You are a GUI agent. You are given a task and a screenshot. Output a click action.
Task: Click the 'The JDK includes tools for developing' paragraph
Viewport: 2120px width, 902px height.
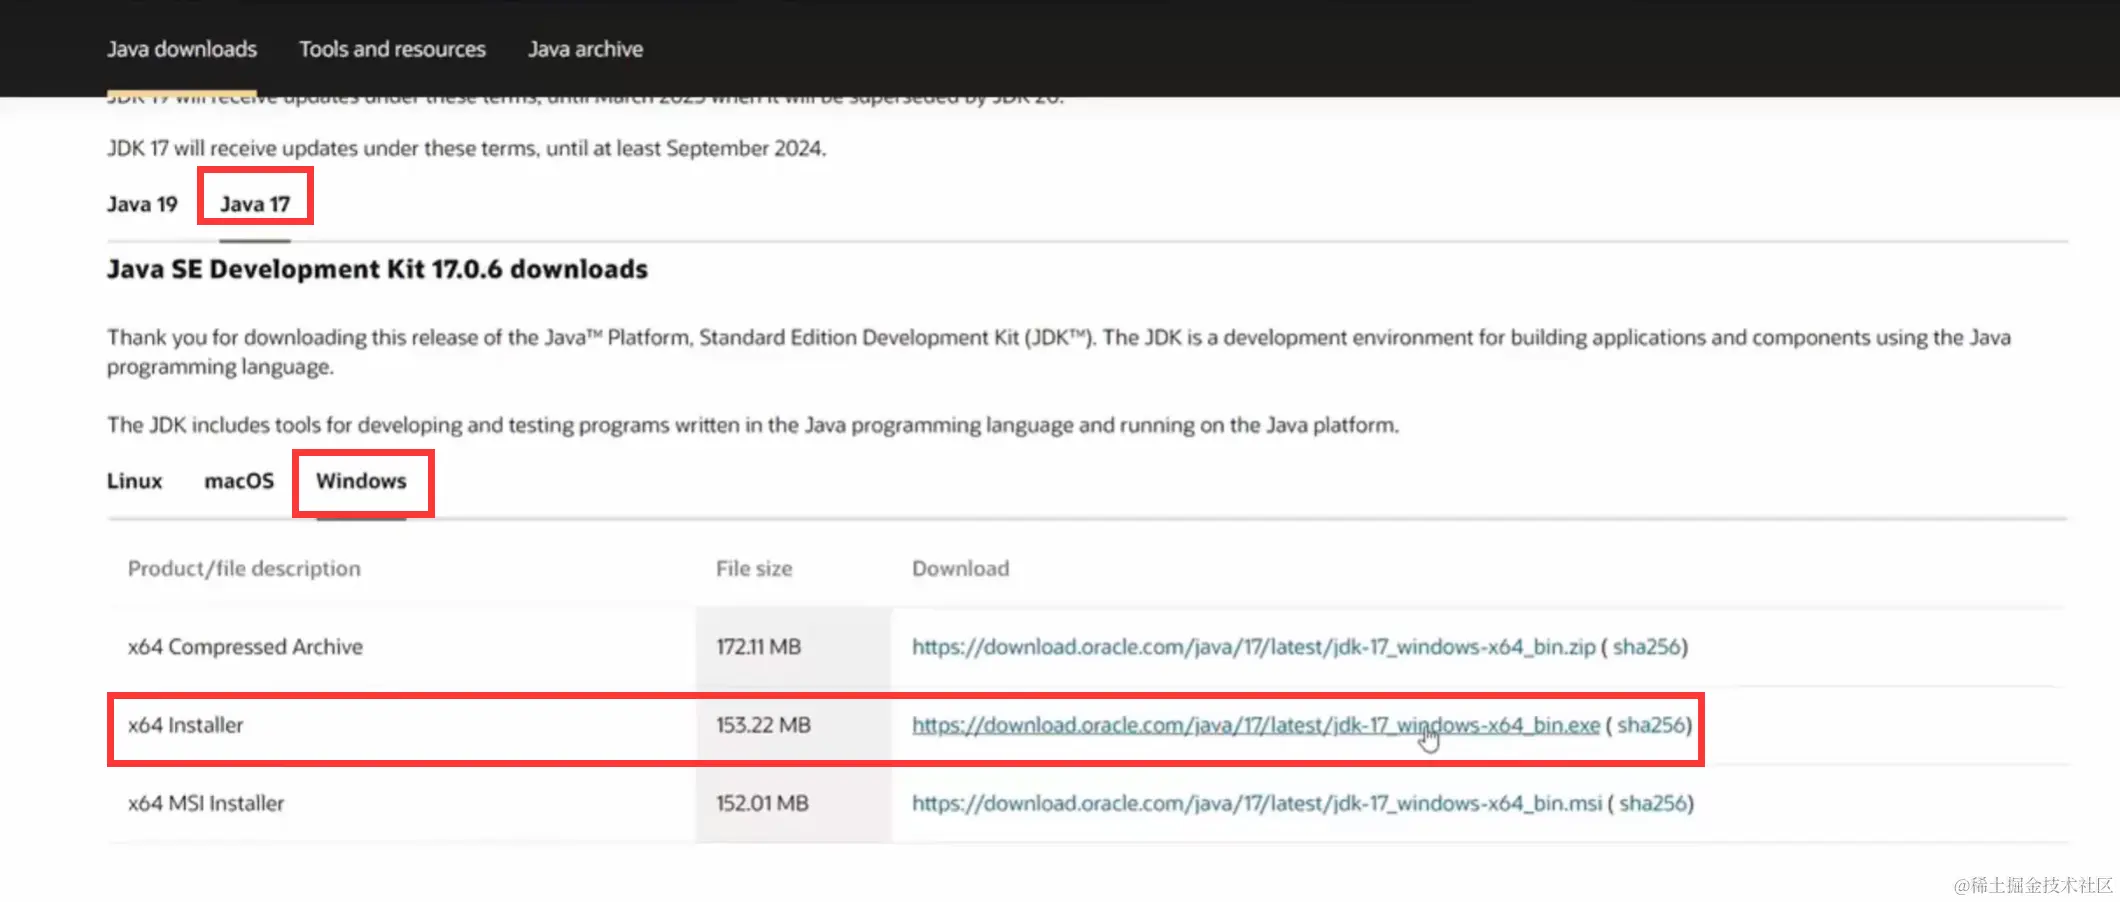point(753,425)
